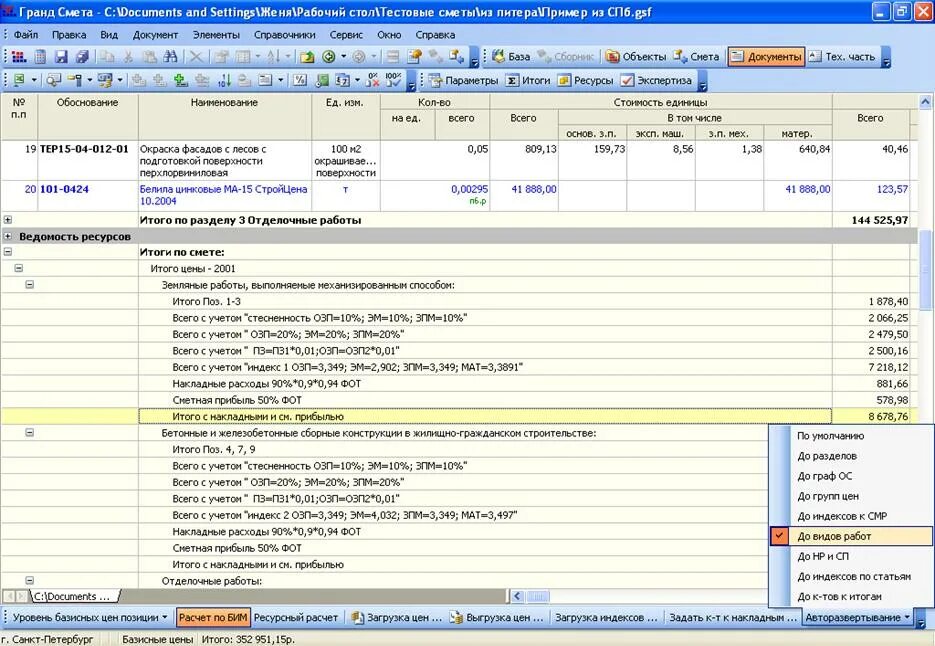Click the folder up-level icon
Image resolution: width=935 pixels, height=646 pixels.
pyautogui.click(x=307, y=57)
